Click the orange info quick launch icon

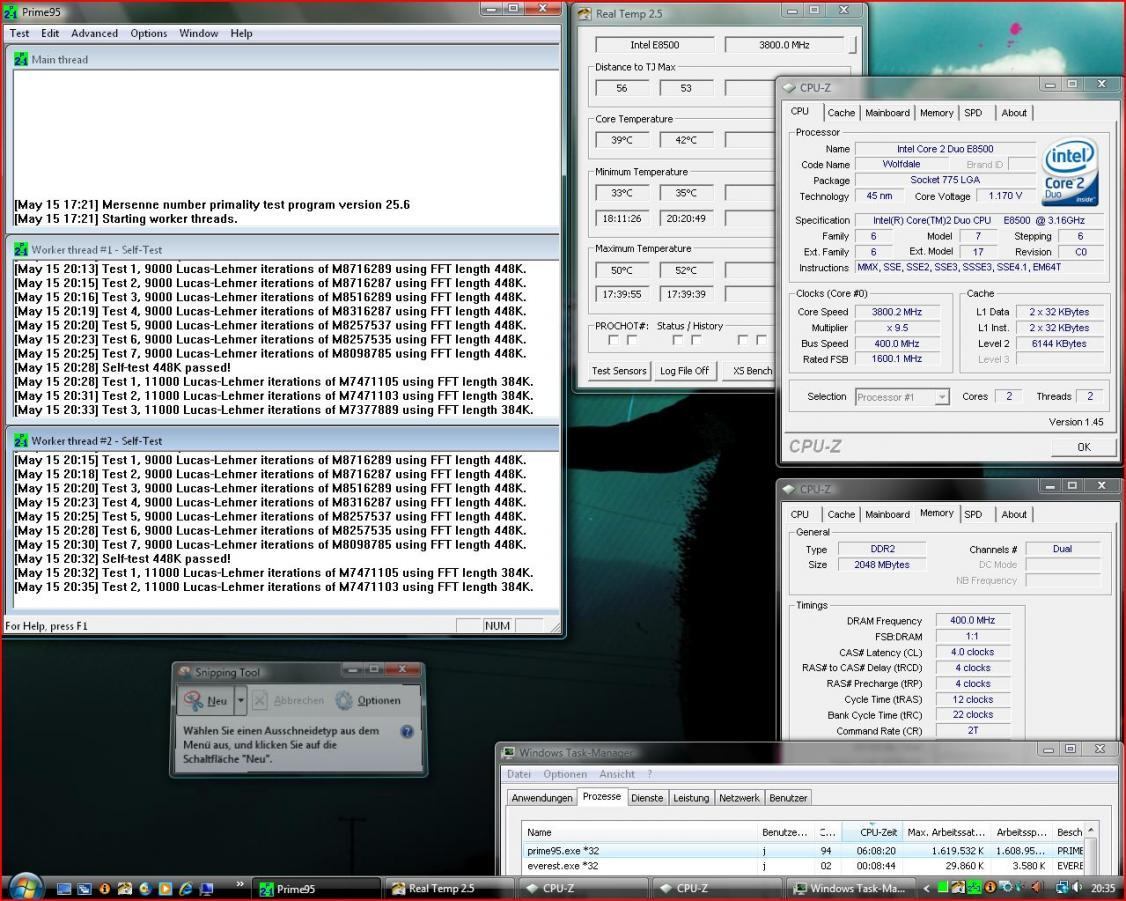[105, 888]
